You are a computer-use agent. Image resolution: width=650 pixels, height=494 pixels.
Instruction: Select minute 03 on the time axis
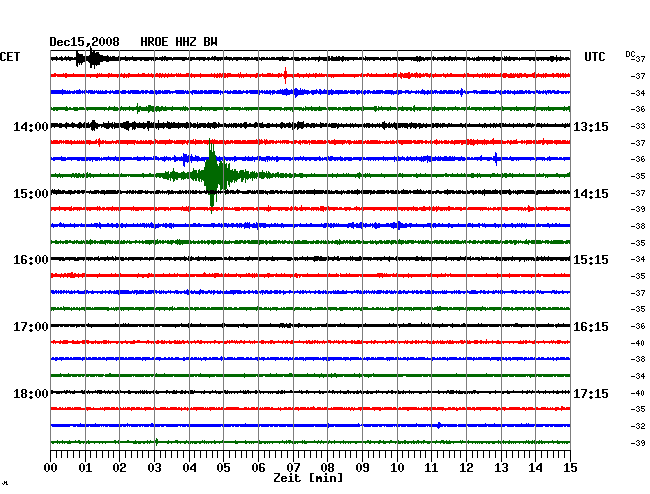[154, 468]
